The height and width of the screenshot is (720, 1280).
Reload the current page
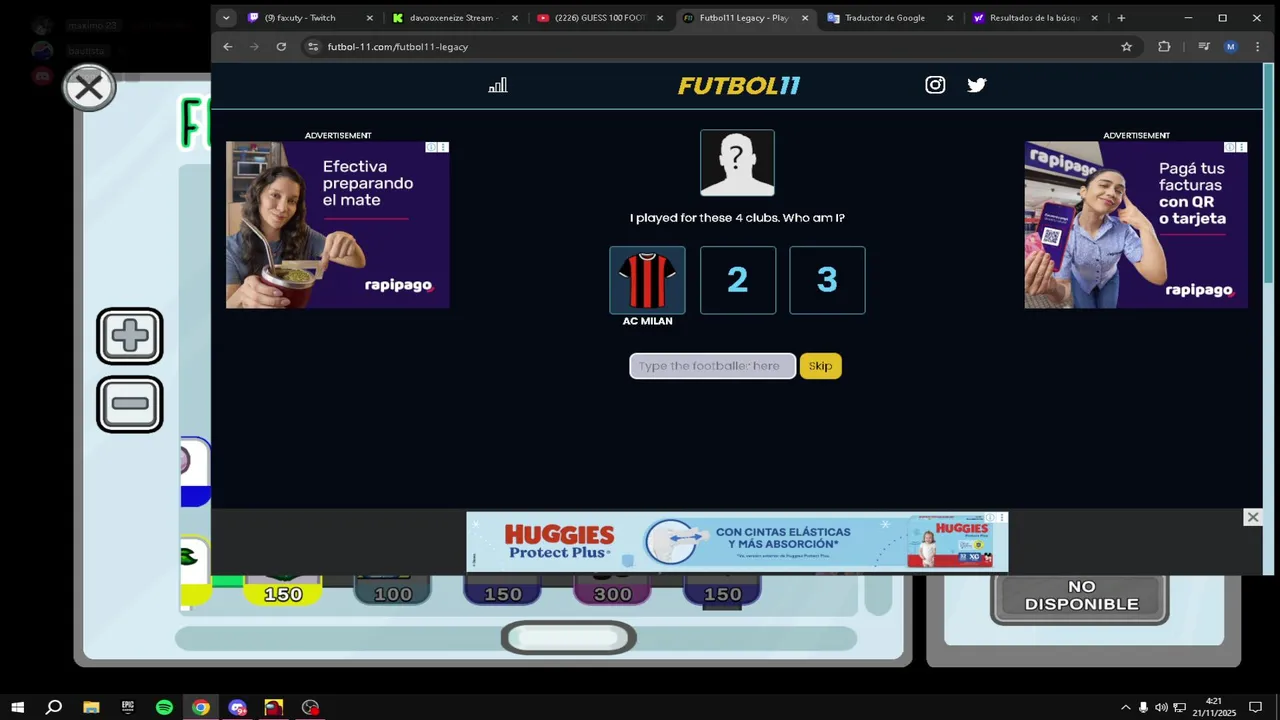click(x=281, y=47)
